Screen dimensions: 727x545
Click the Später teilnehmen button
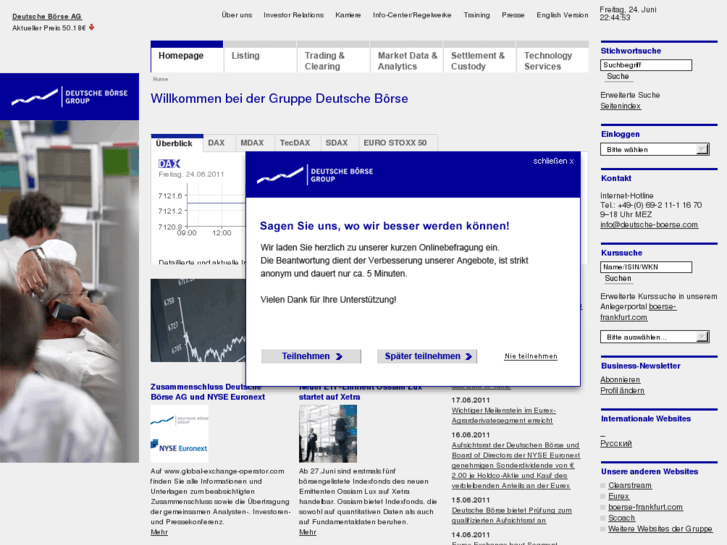pyautogui.click(x=427, y=356)
